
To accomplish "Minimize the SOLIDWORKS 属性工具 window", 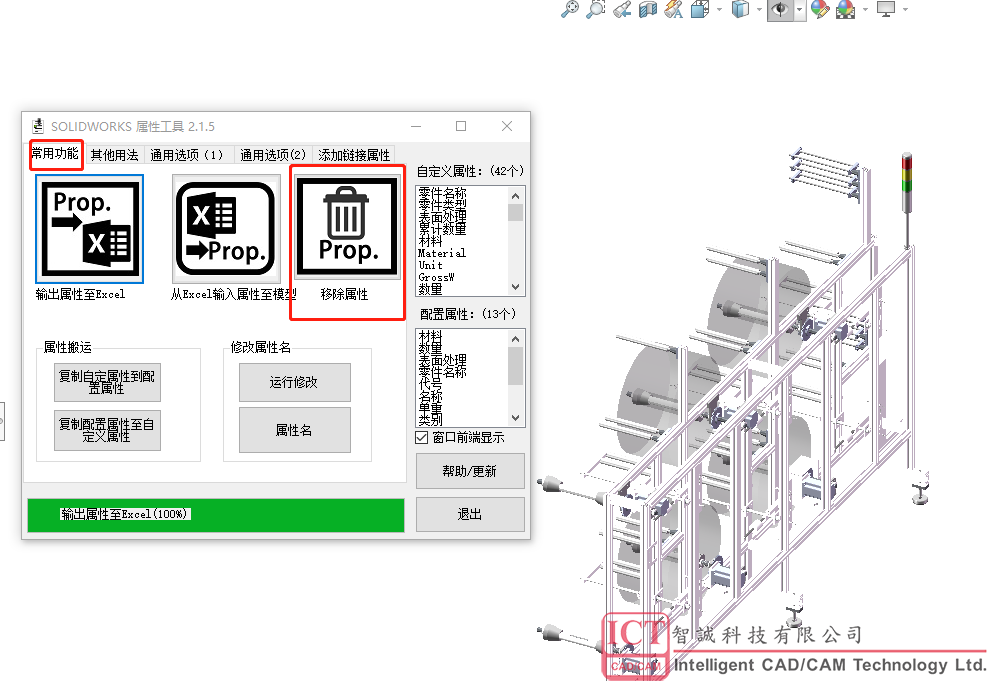I will [x=416, y=126].
